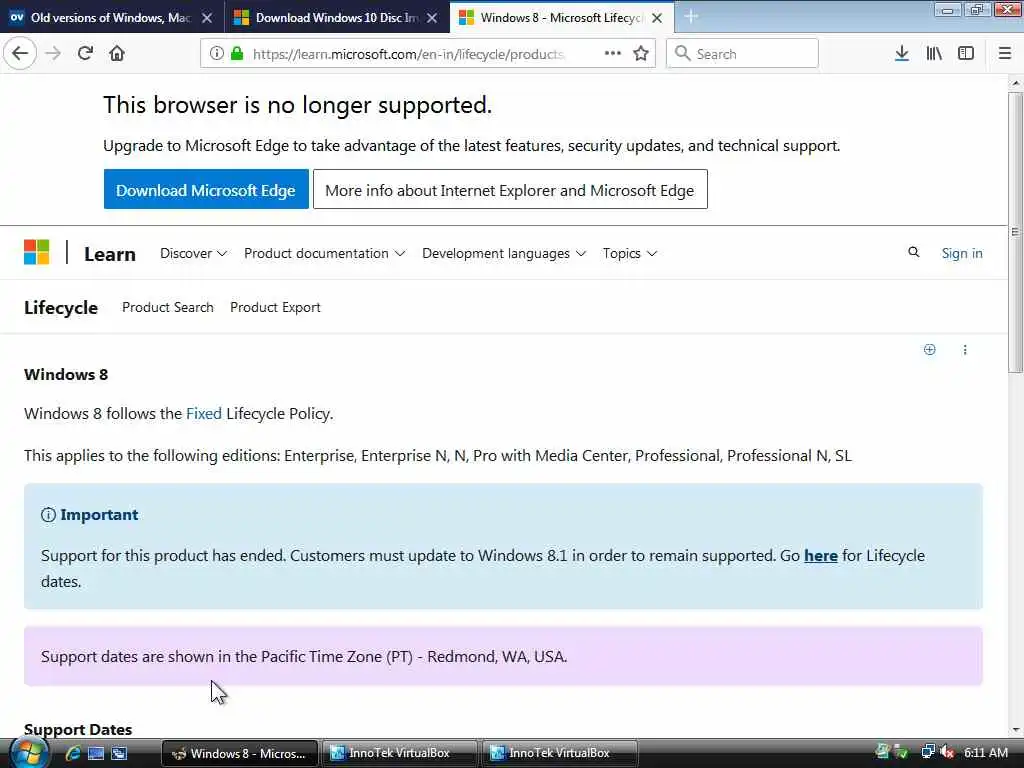Open the browser home page
Screen dimensions: 1024x768
tap(117, 54)
